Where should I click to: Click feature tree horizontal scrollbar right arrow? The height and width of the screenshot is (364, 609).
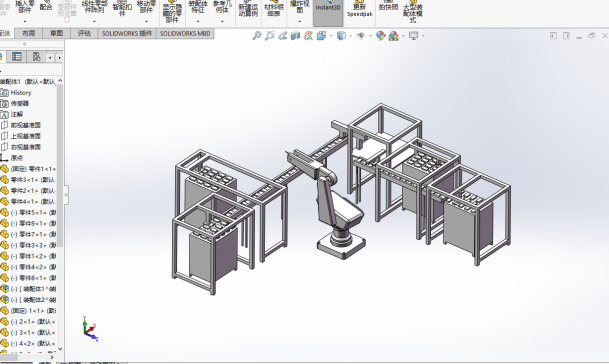(x=52, y=357)
